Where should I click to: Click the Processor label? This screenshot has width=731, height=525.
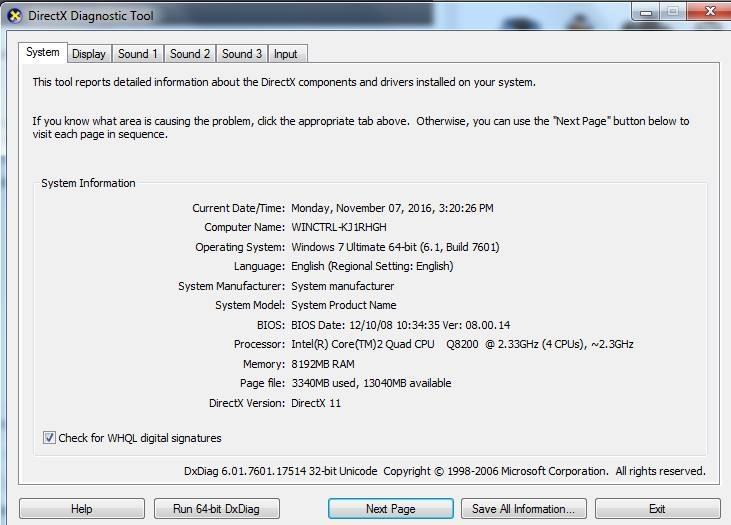point(259,344)
